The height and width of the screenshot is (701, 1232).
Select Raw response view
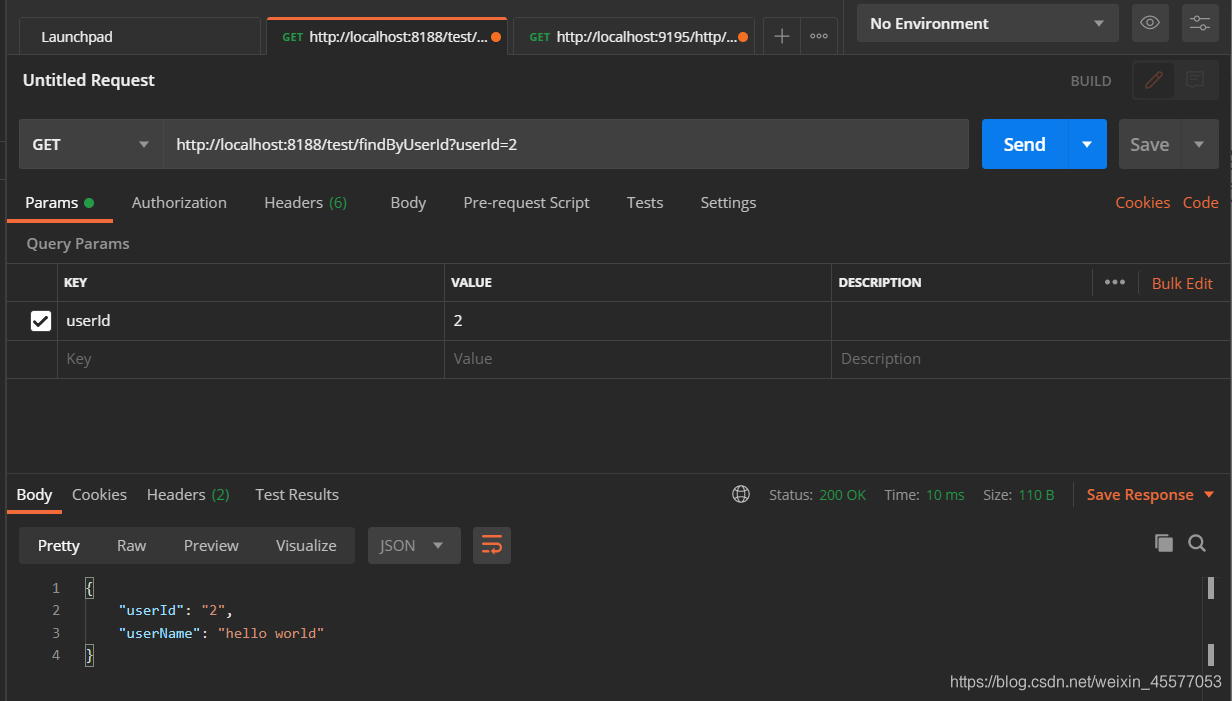coord(131,545)
